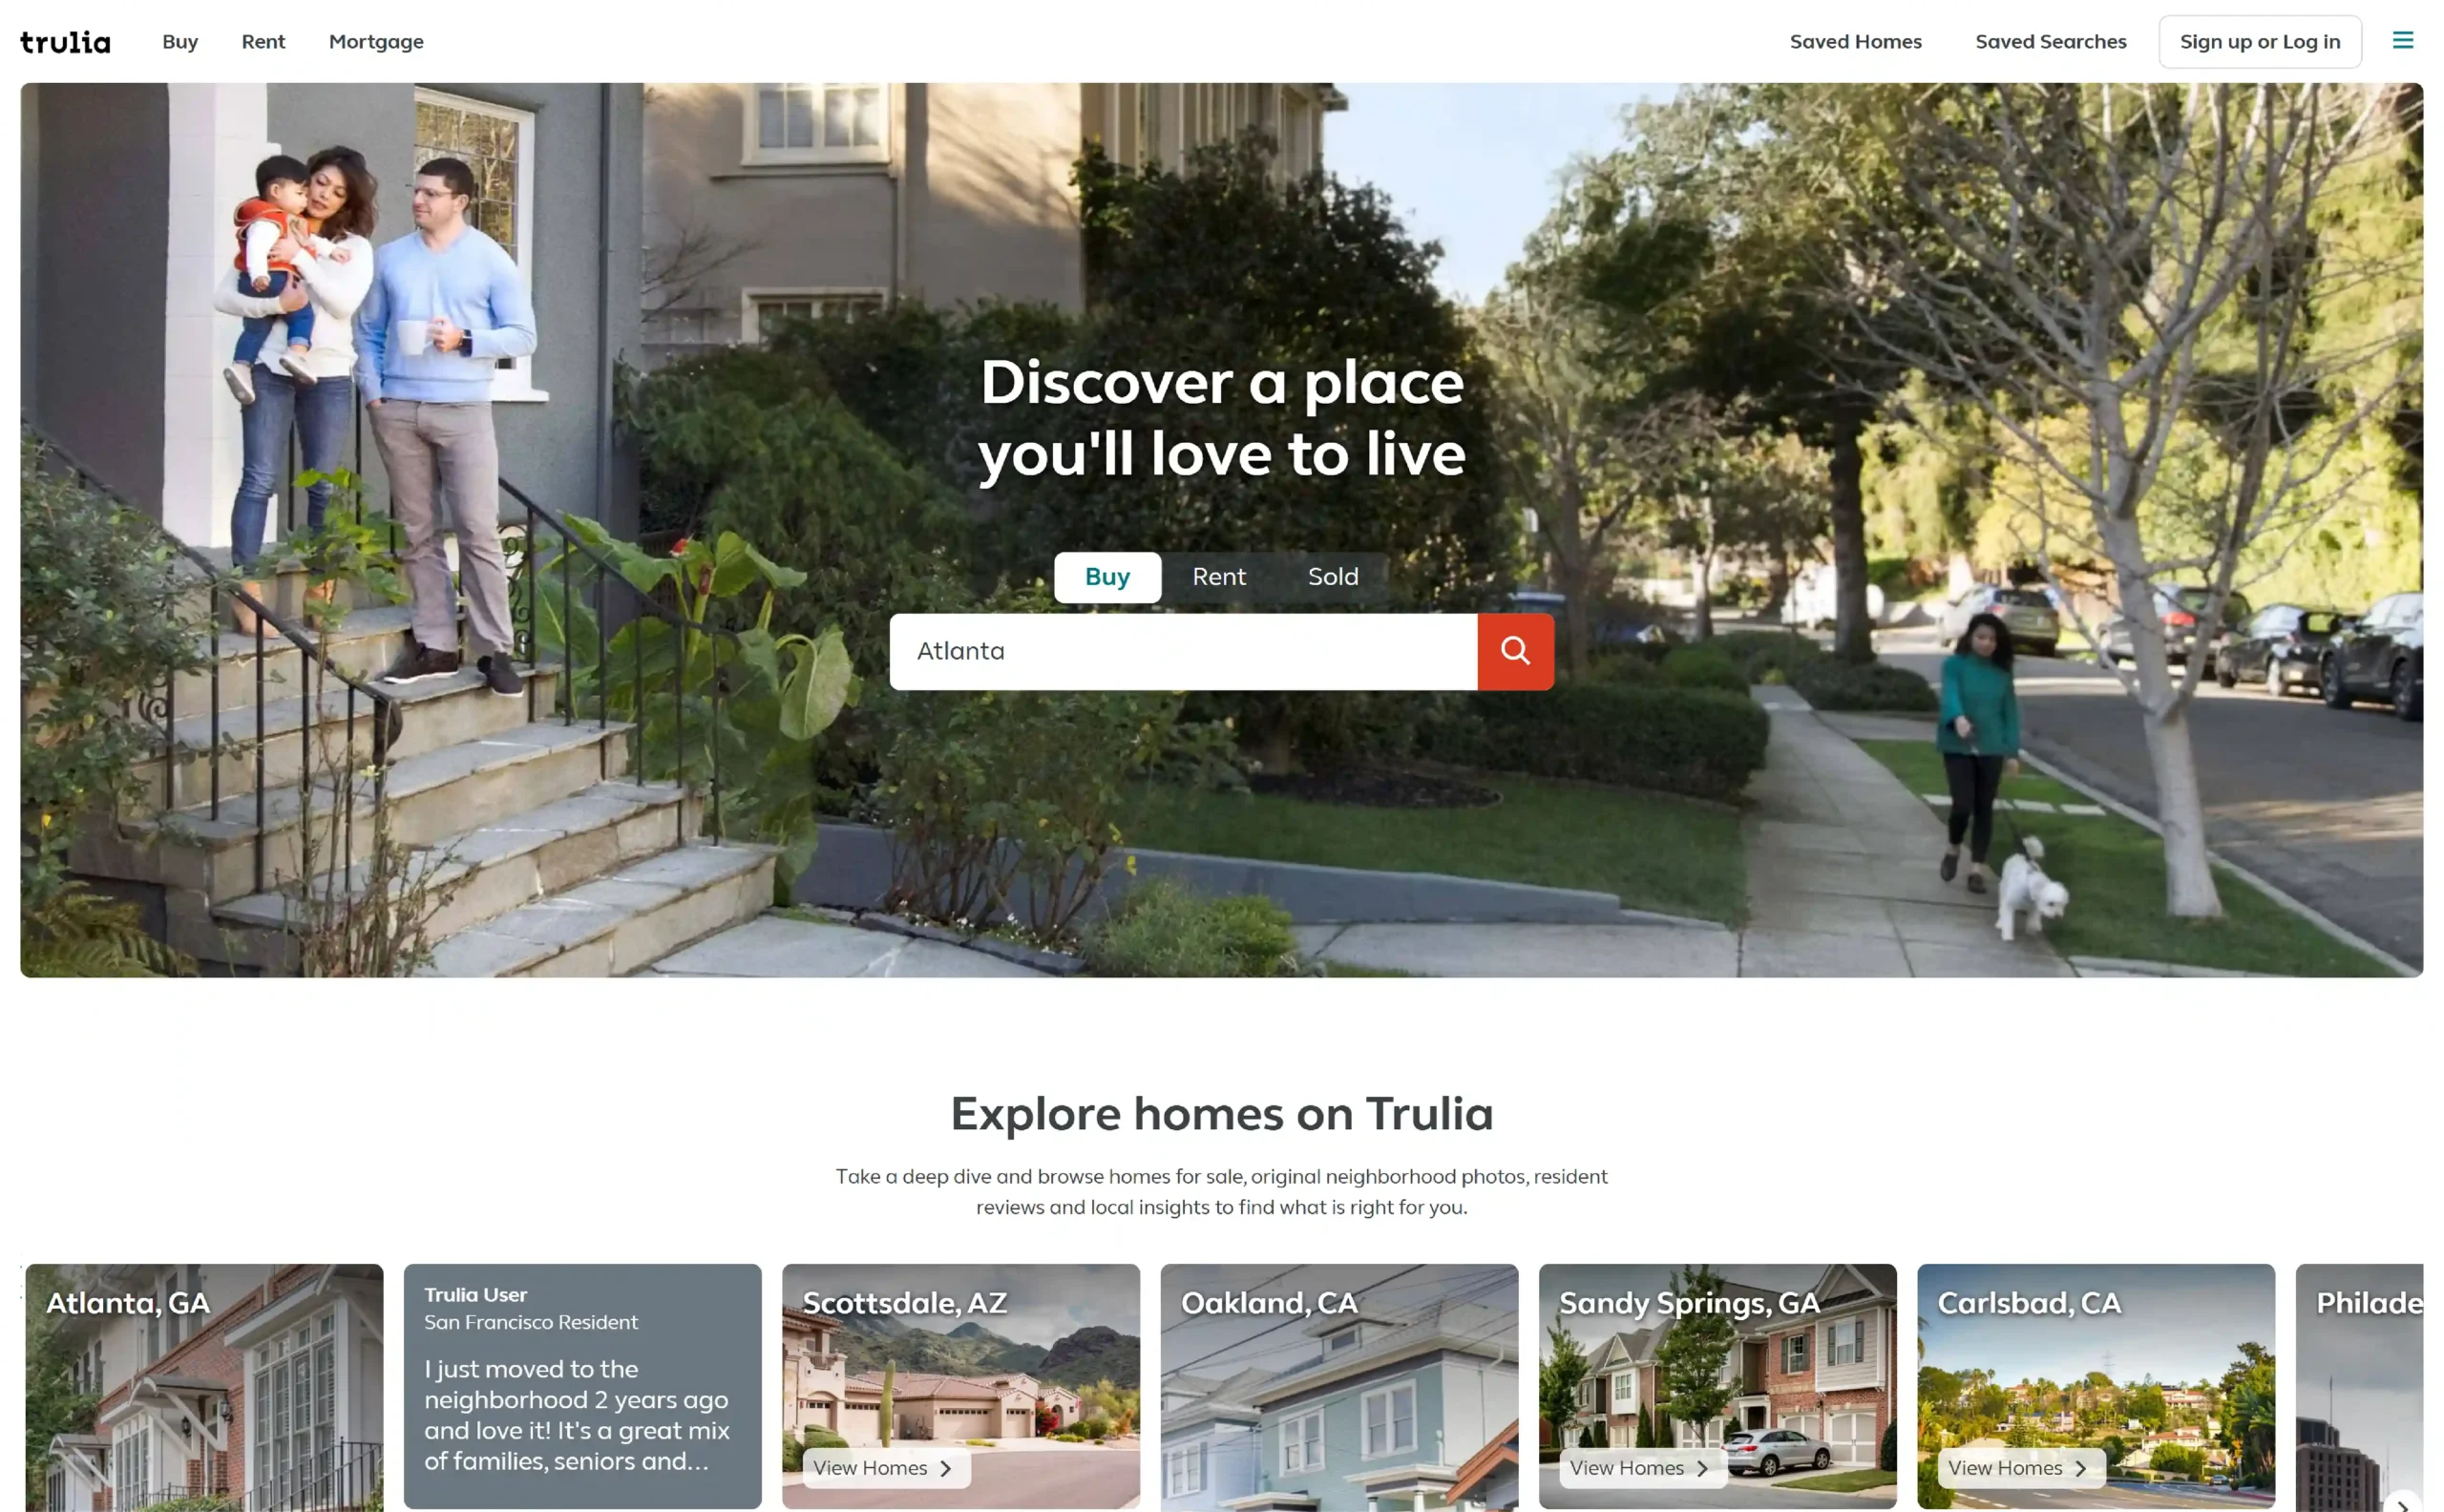Click the Trulia logo icon
Viewport: 2444px width, 1512px height.
coord(65,40)
